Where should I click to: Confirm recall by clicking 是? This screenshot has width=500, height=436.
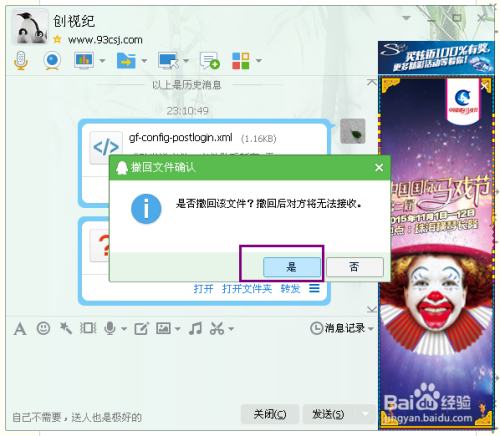[x=292, y=267]
